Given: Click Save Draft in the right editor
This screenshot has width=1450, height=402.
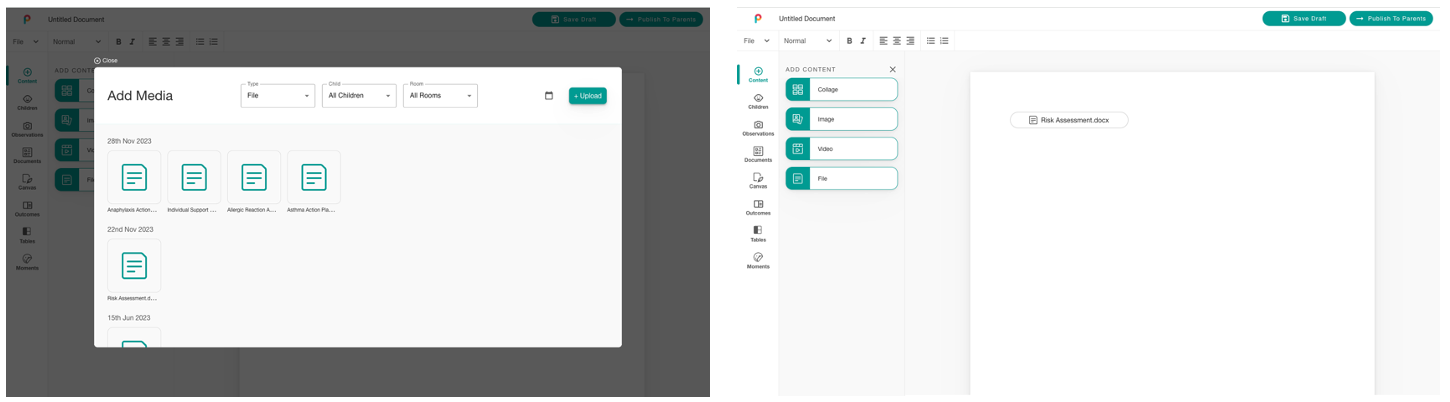Looking at the screenshot, I should click(x=1304, y=18).
